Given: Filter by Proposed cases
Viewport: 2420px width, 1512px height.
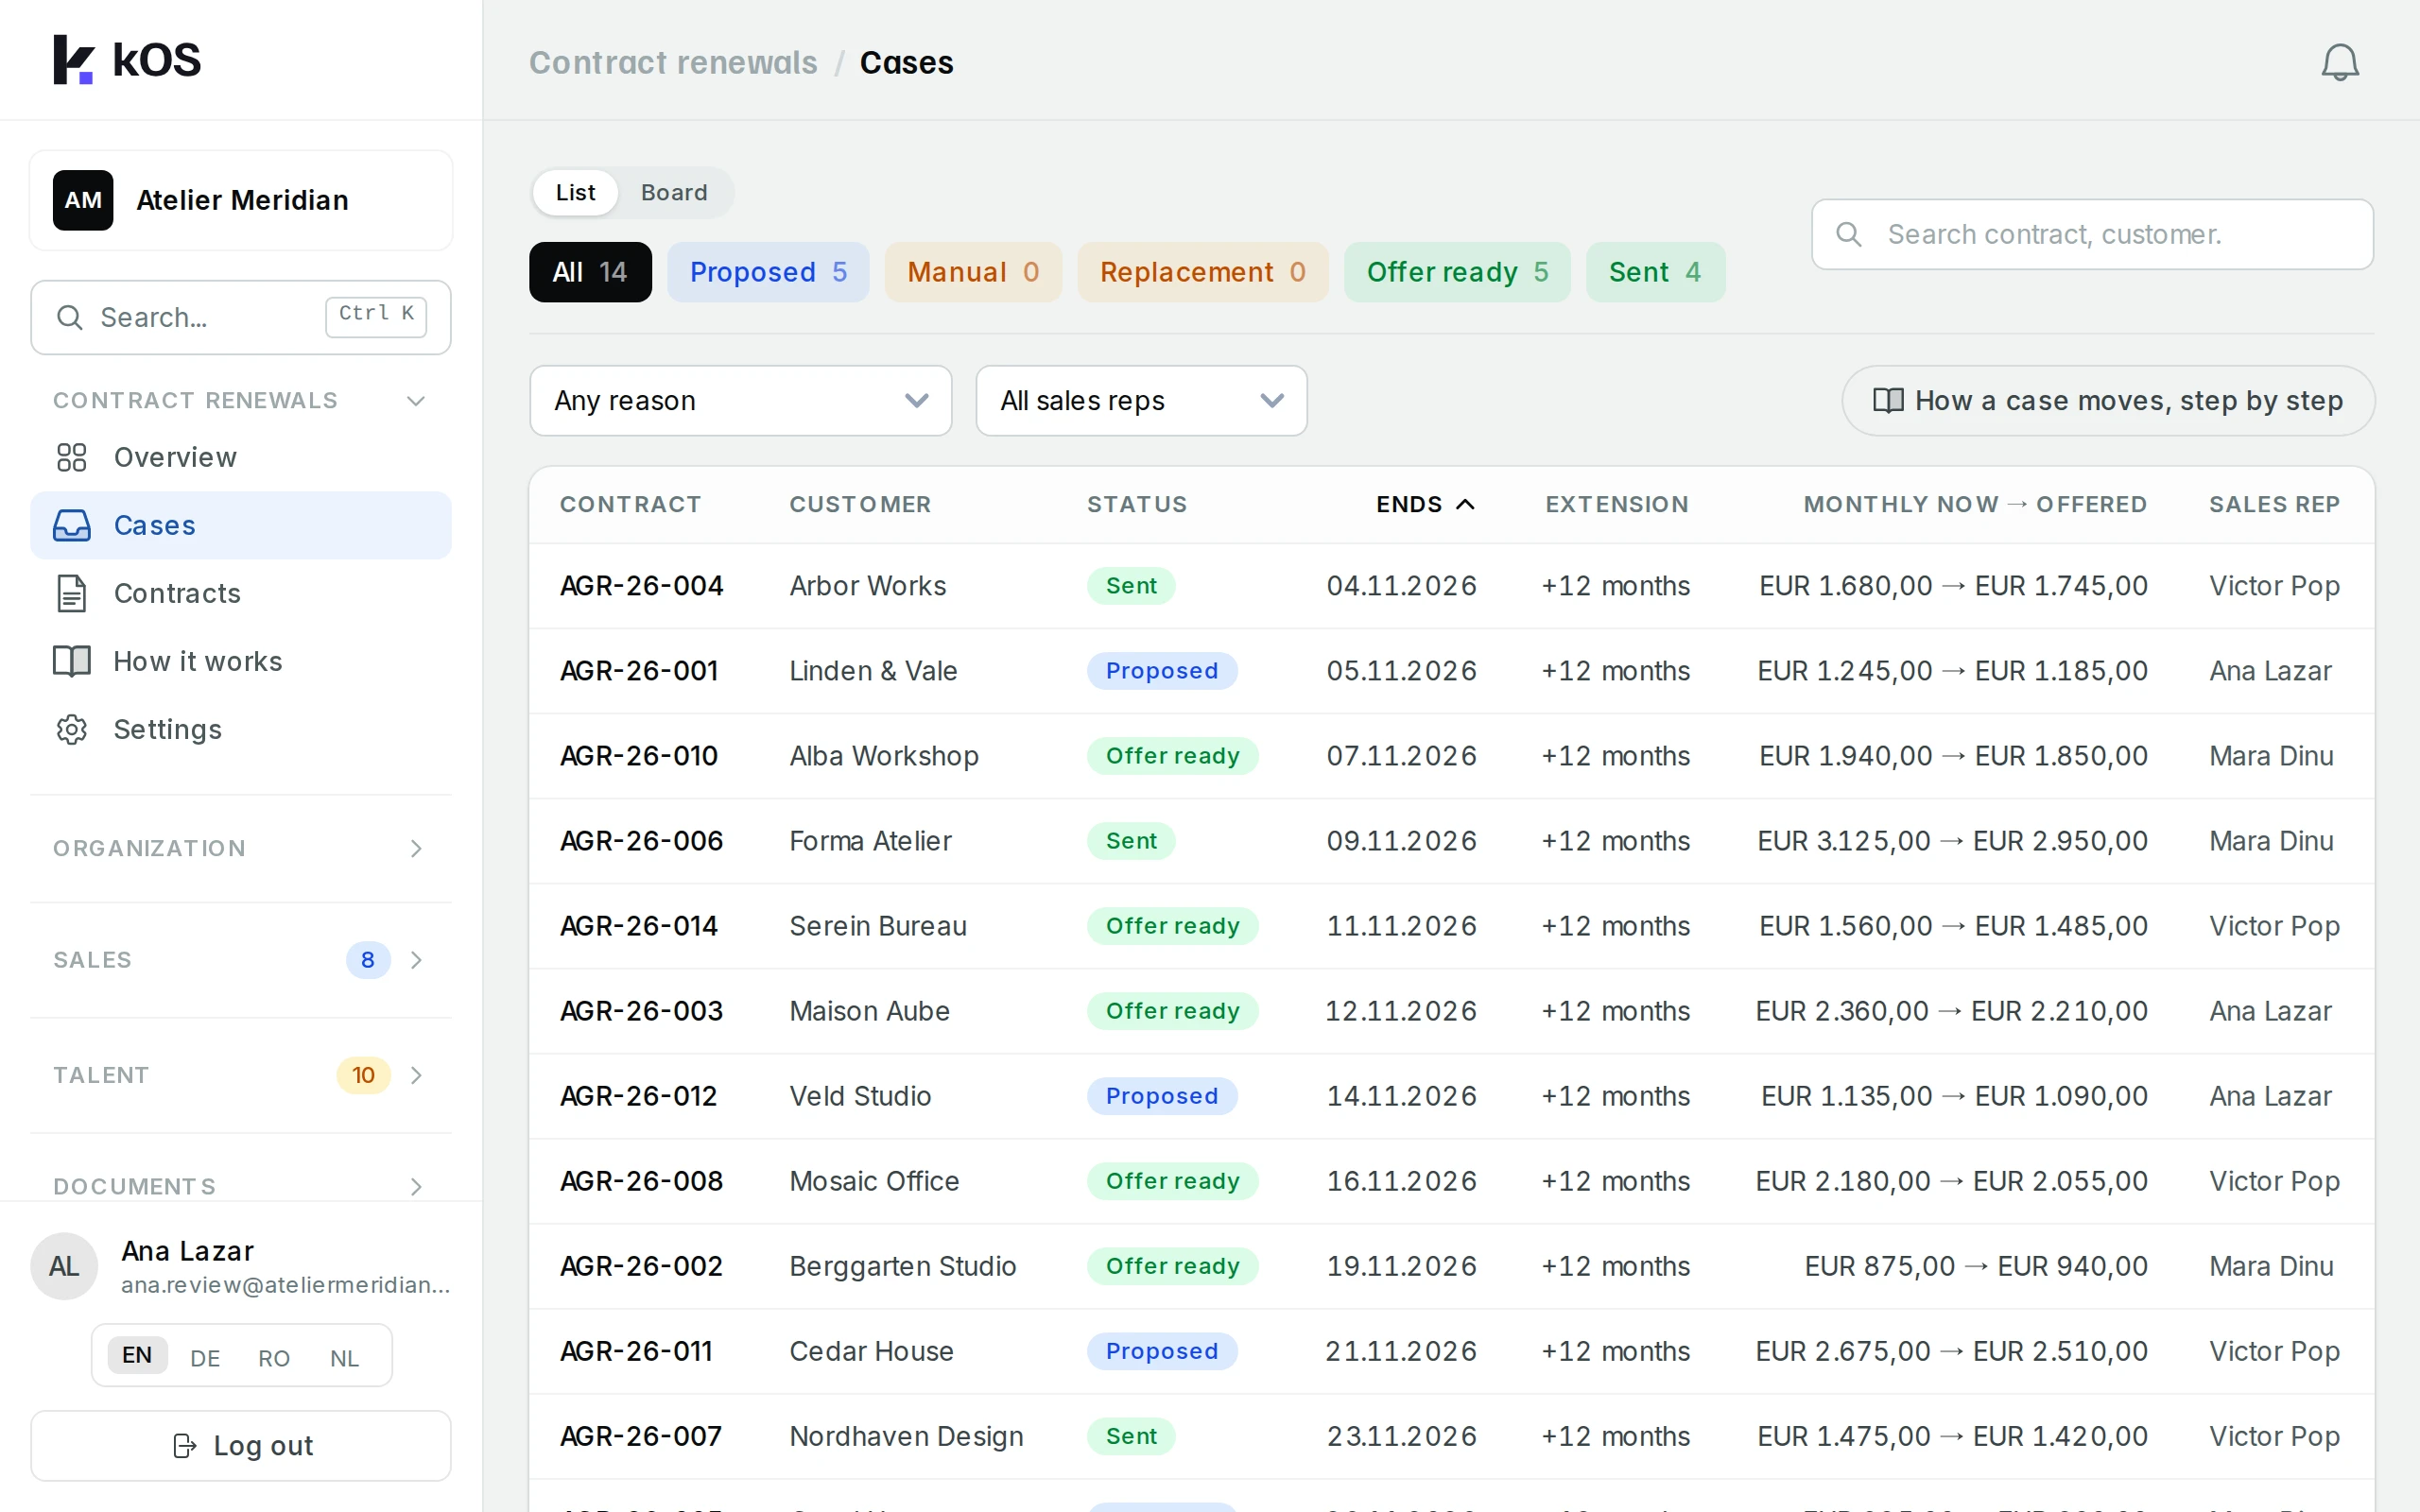Looking at the screenshot, I should click(768, 272).
